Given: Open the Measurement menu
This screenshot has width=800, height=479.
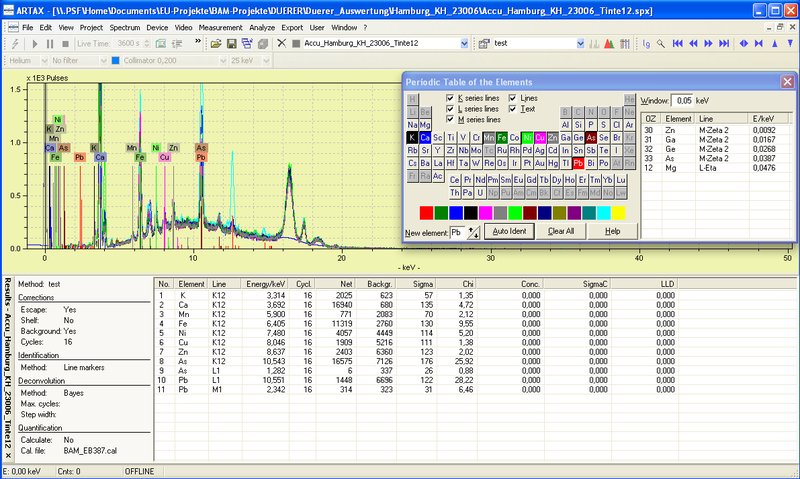Looking at the screenshot, I should click(220, 28).
